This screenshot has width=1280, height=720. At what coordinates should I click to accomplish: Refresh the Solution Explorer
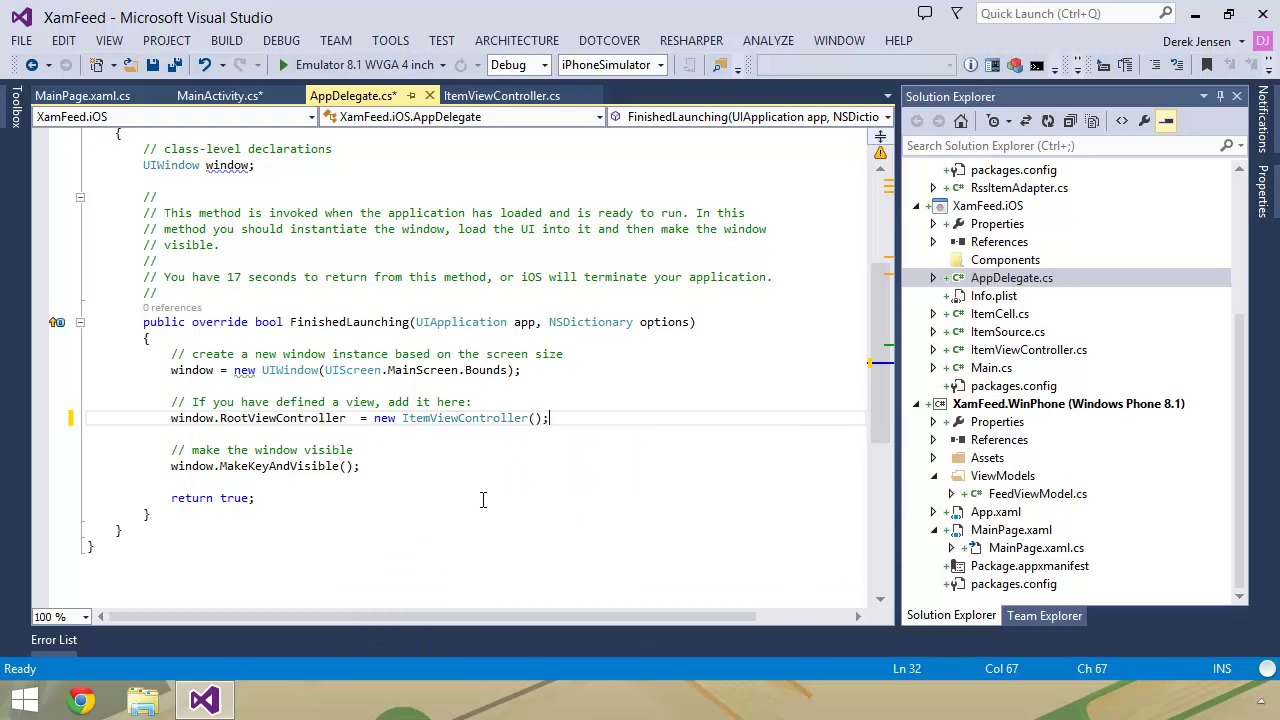[1047, 121]
